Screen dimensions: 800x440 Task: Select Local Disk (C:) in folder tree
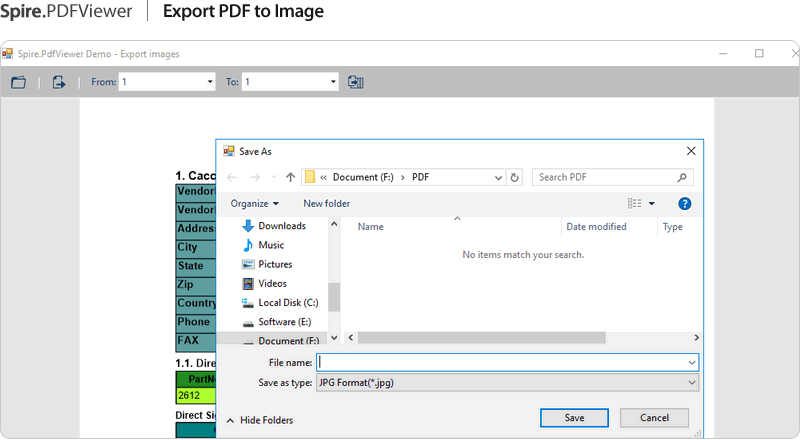click(280, 303)
